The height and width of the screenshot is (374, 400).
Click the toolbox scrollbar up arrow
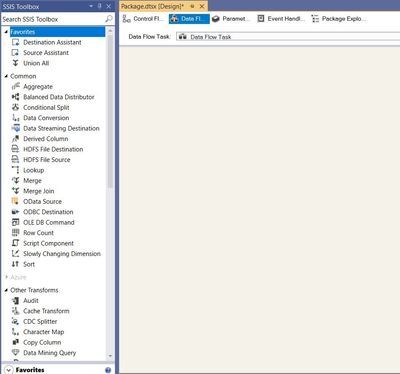pyautogui.click(x=110, y=31)
